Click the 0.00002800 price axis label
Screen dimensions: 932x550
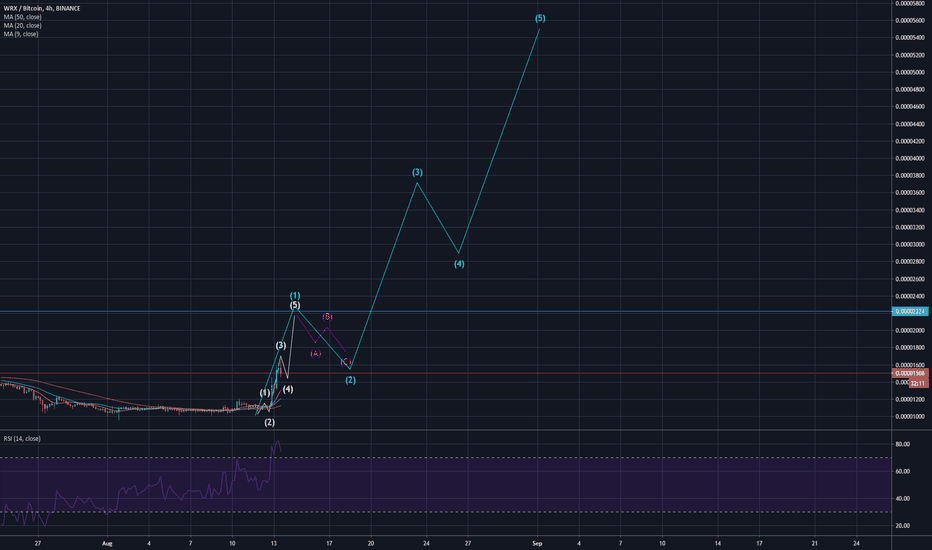[910, 262]
